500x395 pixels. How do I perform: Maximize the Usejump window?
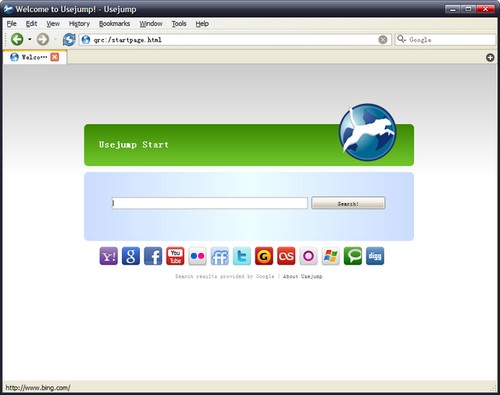tap(468, 9)
